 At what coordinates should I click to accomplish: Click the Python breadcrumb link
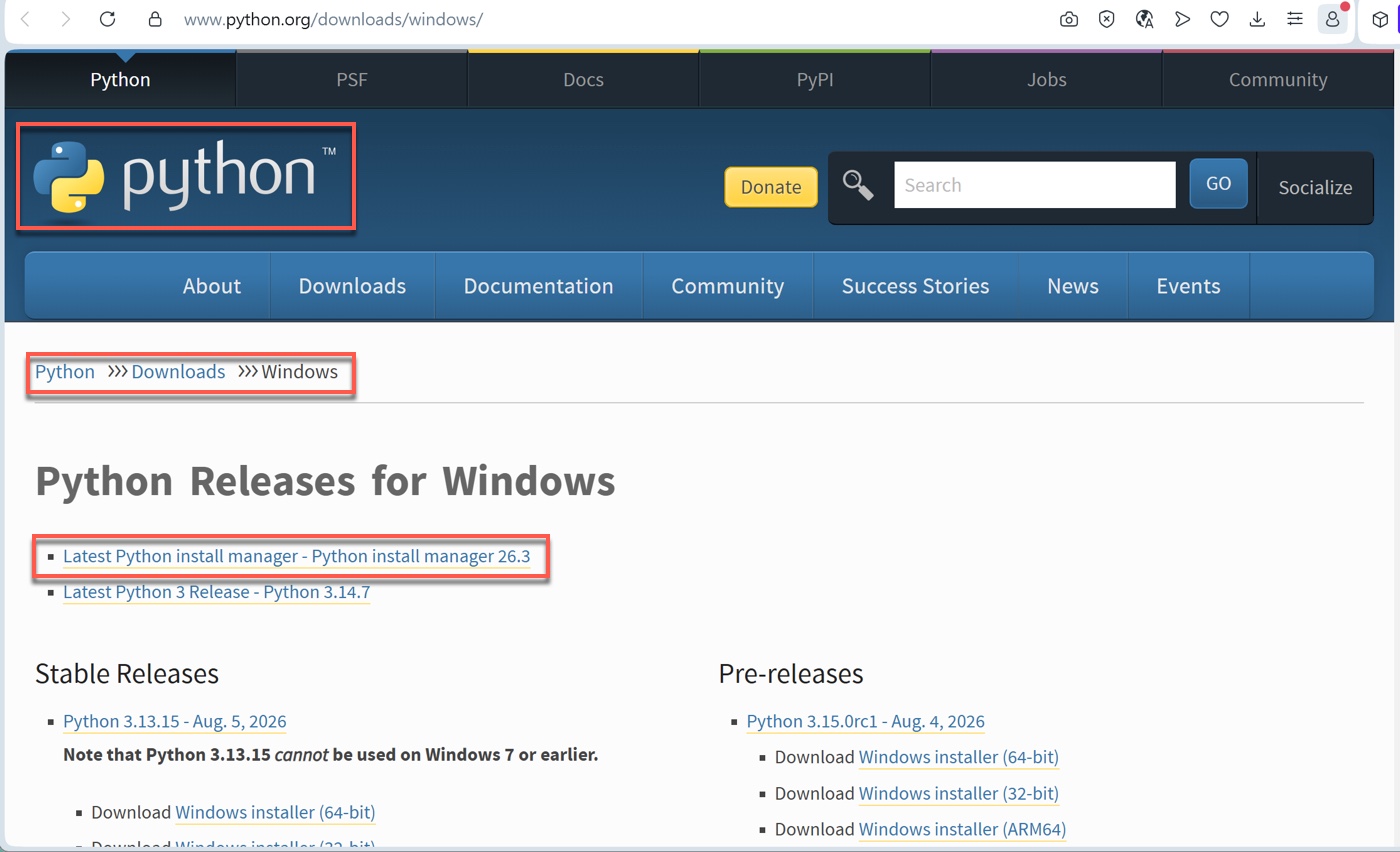pos(65,372)
